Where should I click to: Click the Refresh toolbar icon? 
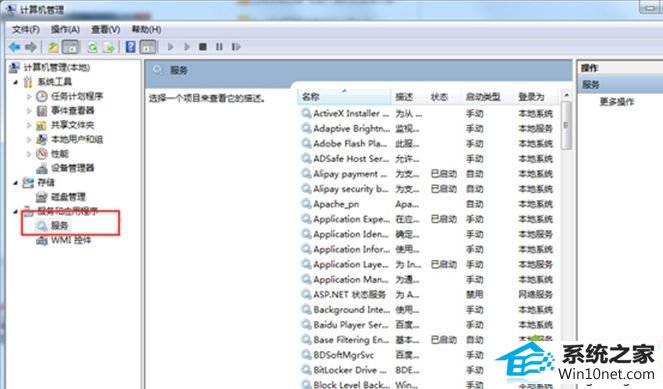92,47
